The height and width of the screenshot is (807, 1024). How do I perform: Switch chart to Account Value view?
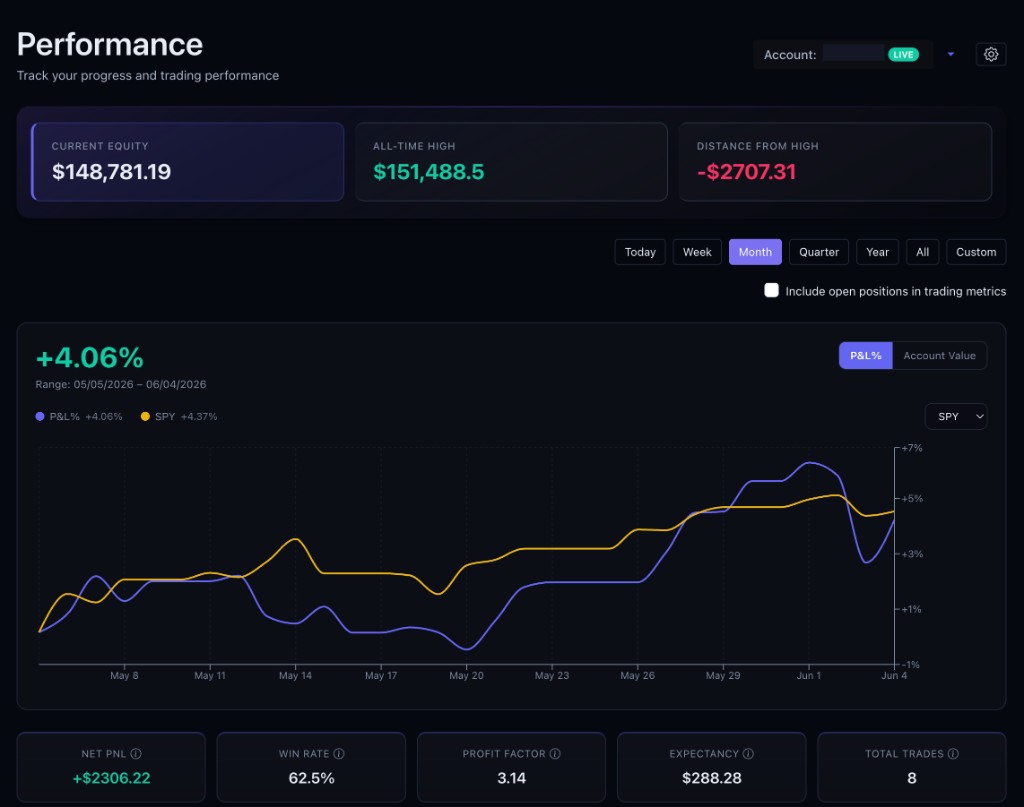pos(939,356)
